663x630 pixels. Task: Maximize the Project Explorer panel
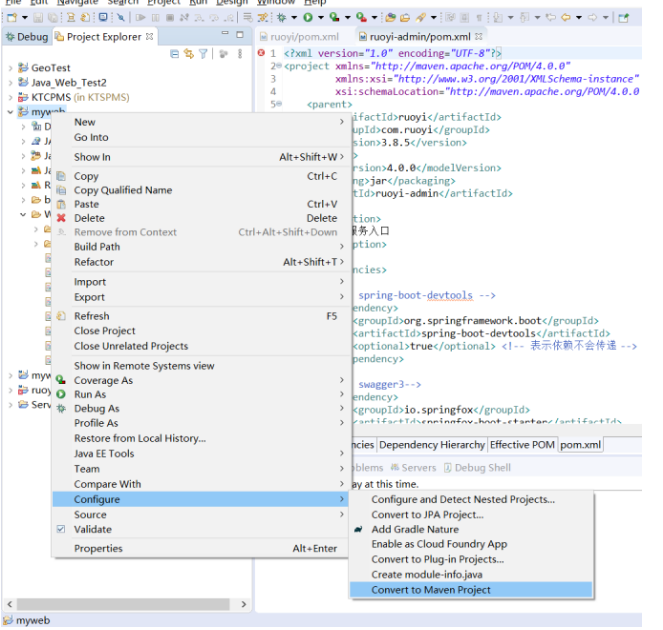click(240, 35)
